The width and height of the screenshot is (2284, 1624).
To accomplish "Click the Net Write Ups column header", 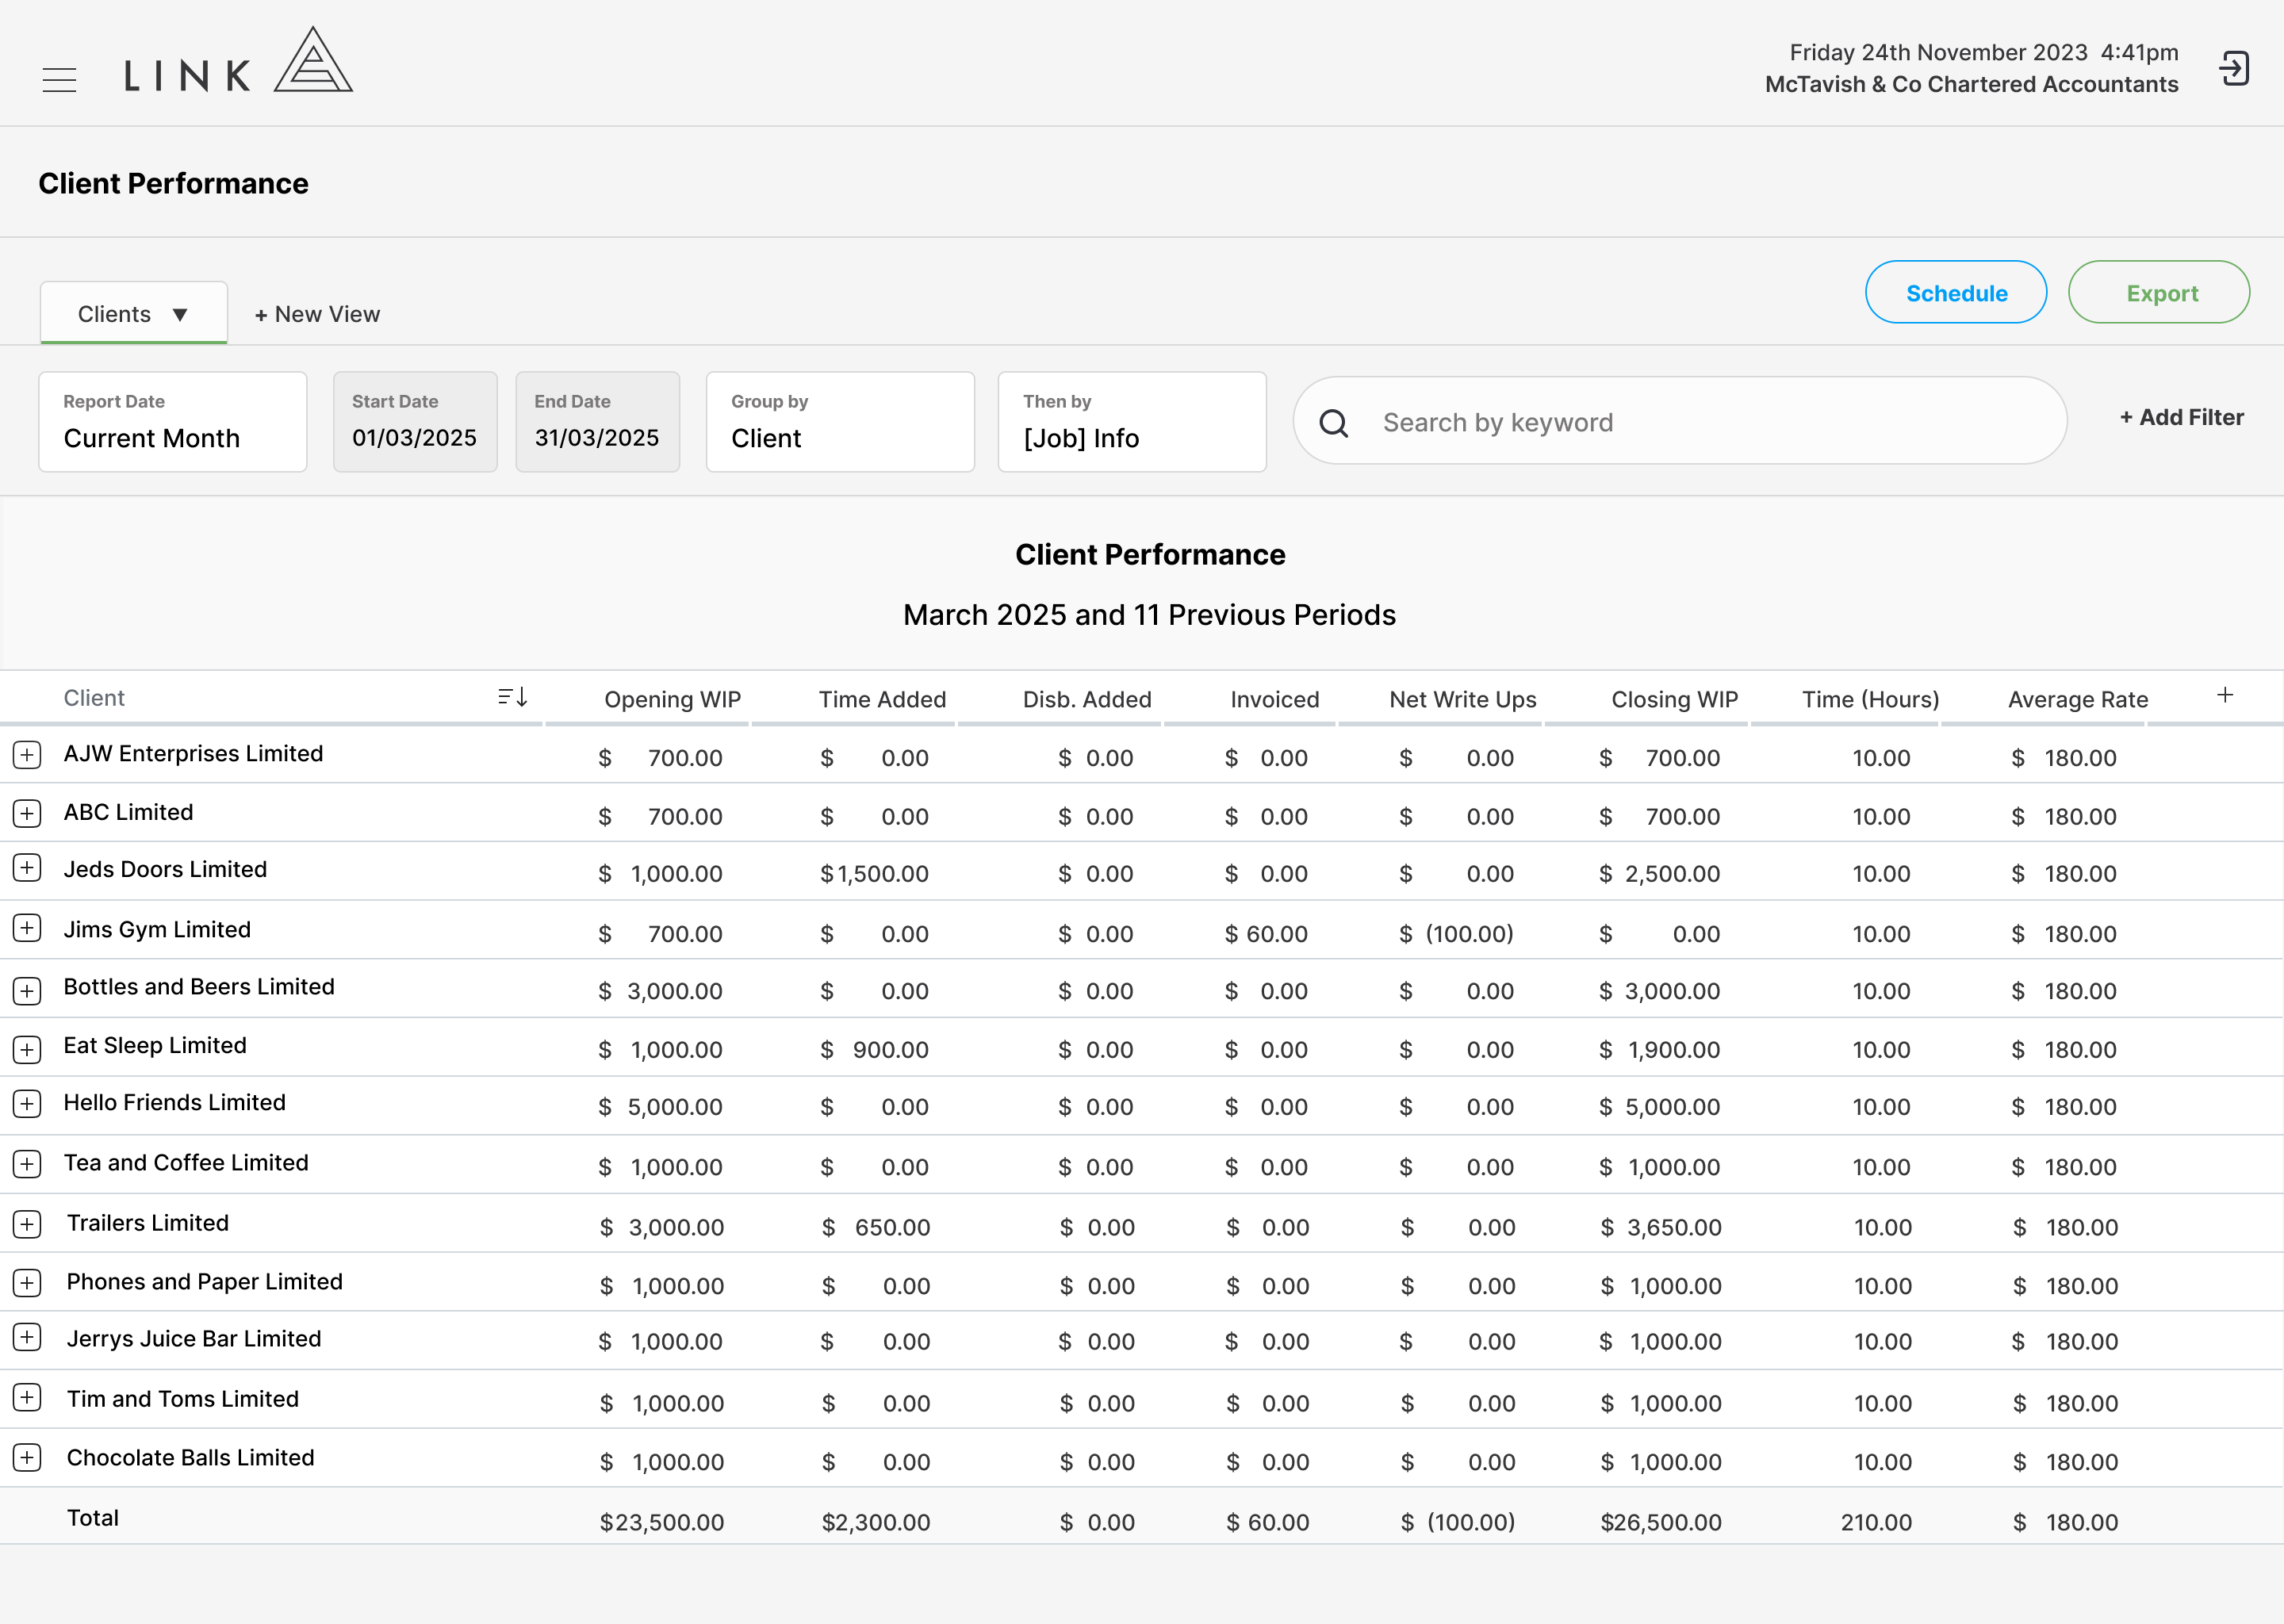I will pos(1462,700).
